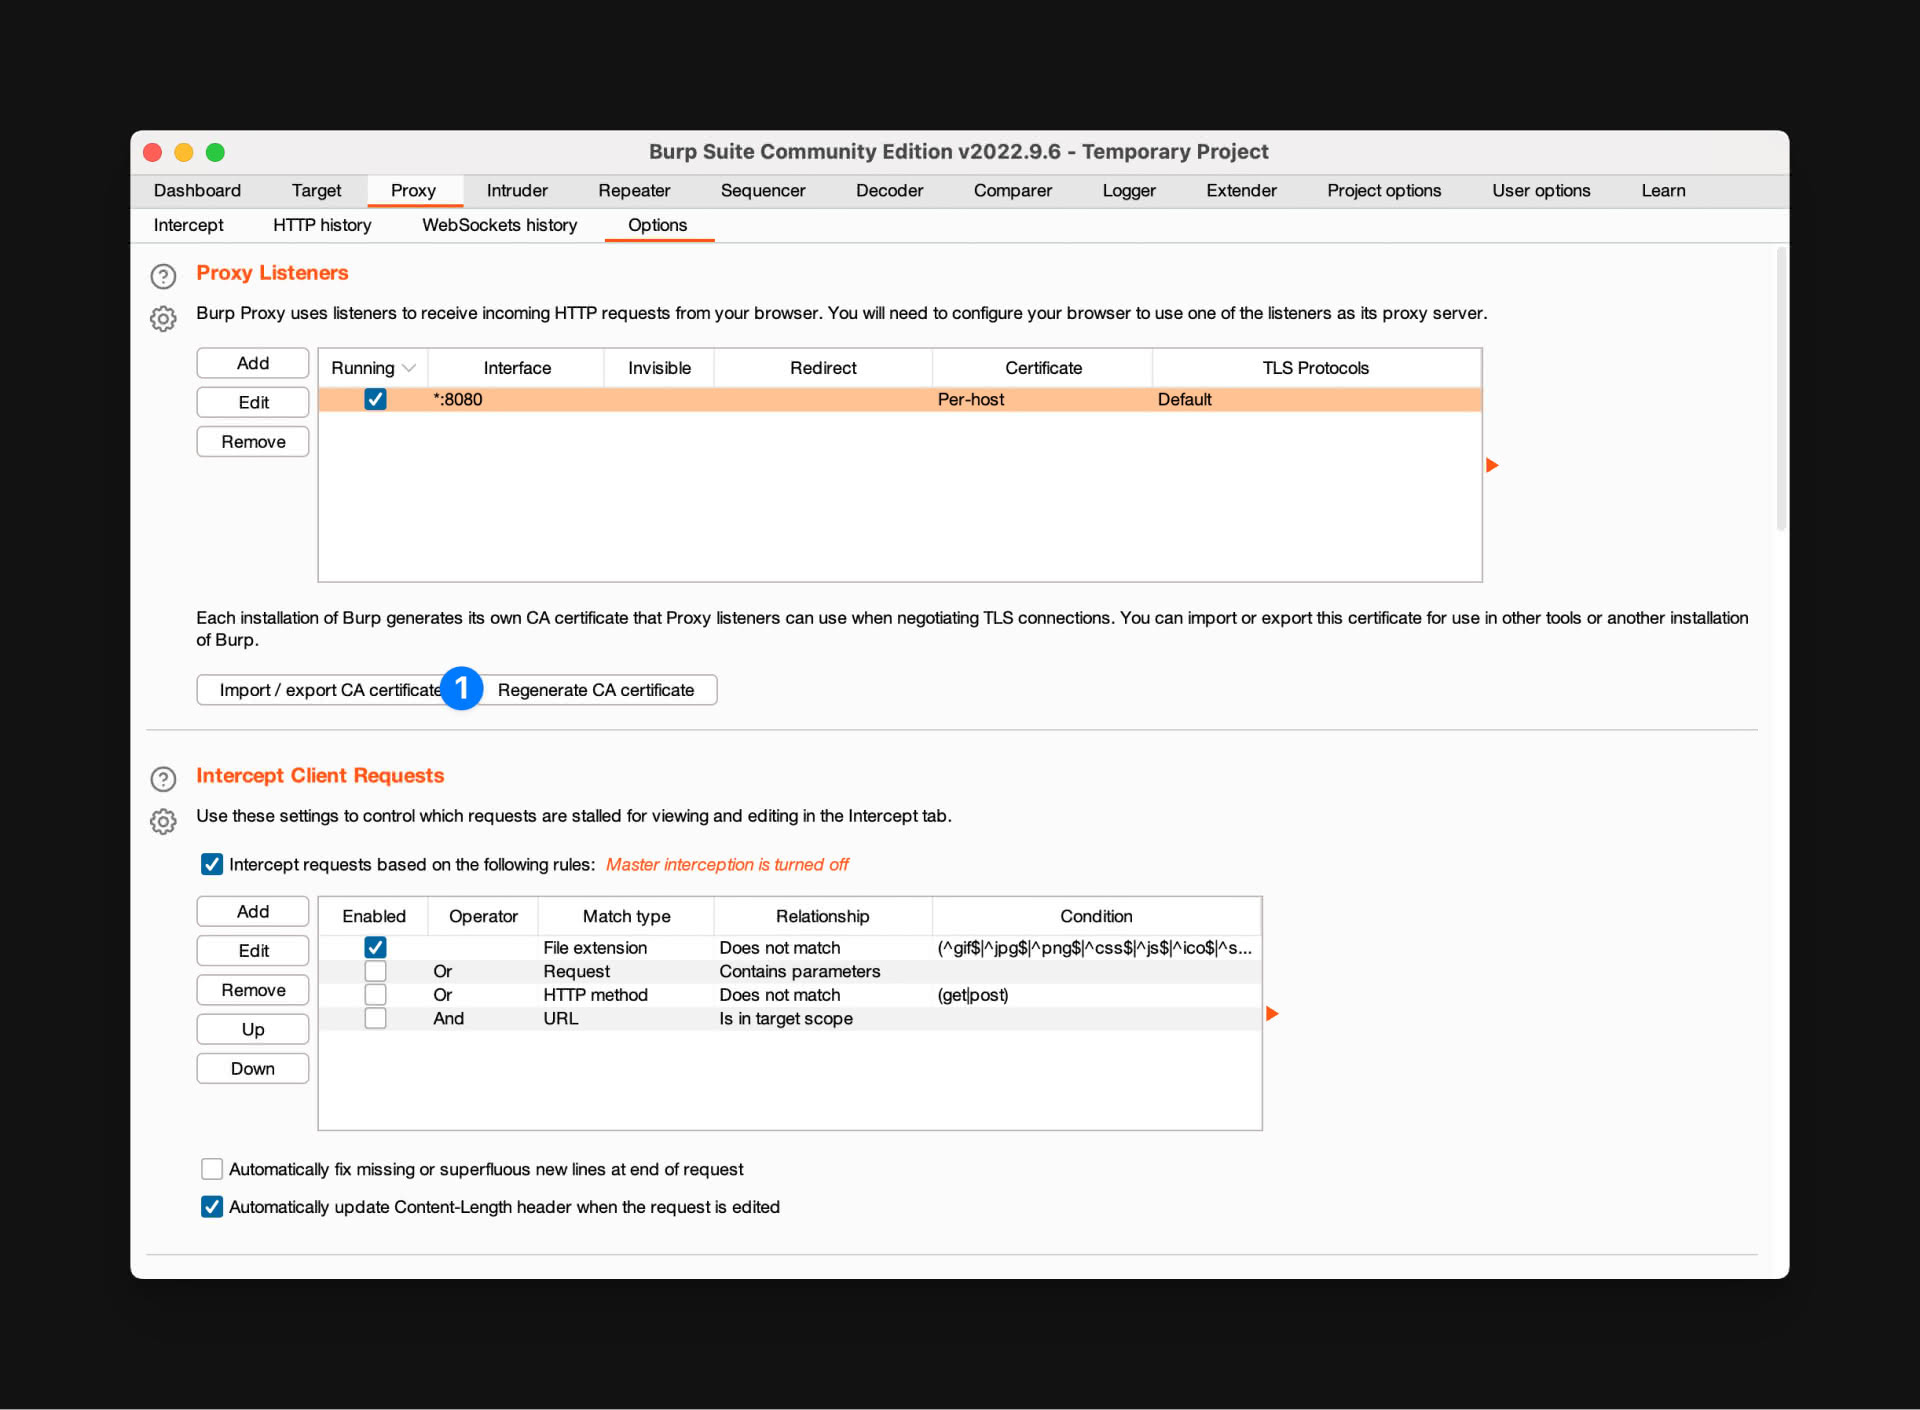
Task: Click Regenerate CA certificate button
Action: 595,689
